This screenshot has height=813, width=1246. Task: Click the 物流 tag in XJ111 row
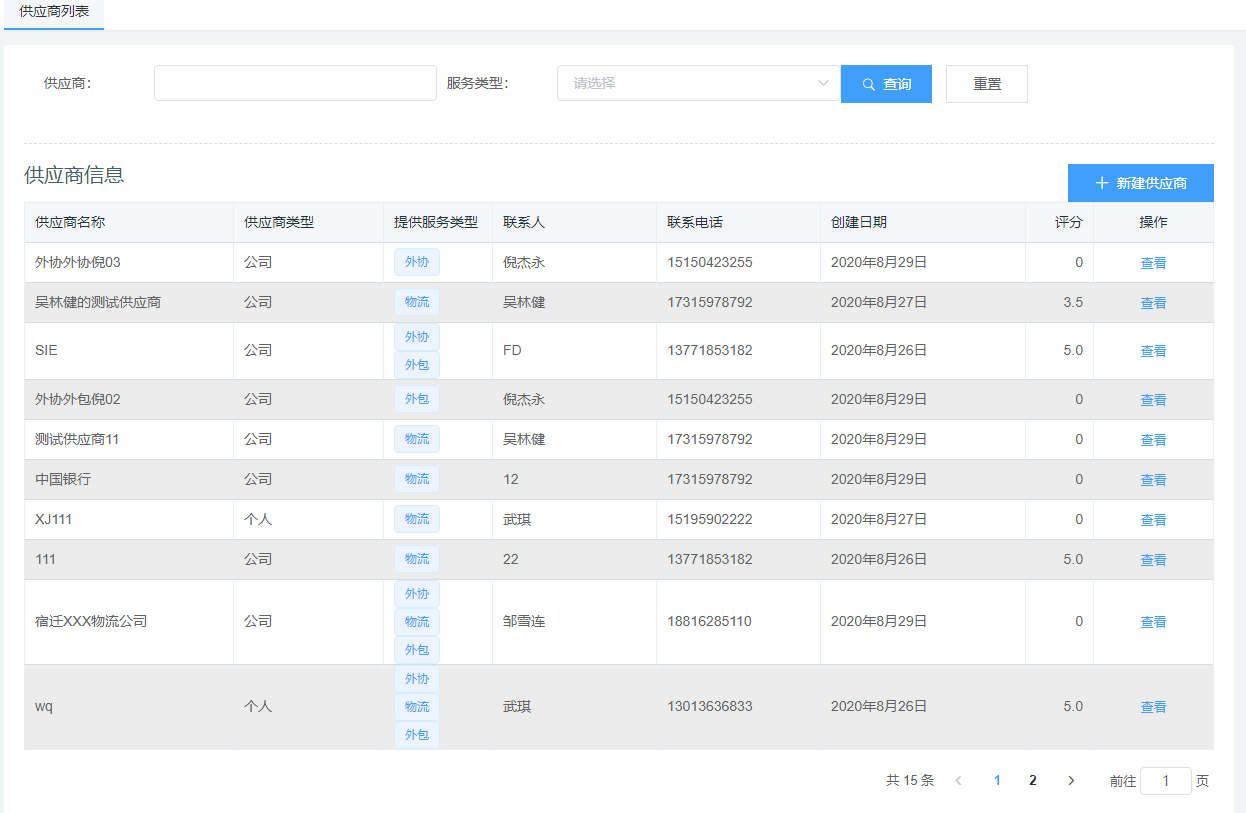pyautogui.click(x=417, y=519)
